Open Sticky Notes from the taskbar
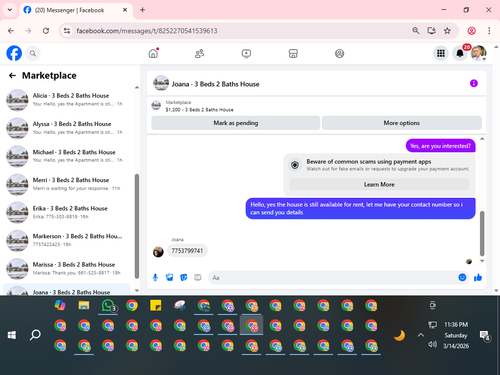 (x=156, y=305)
